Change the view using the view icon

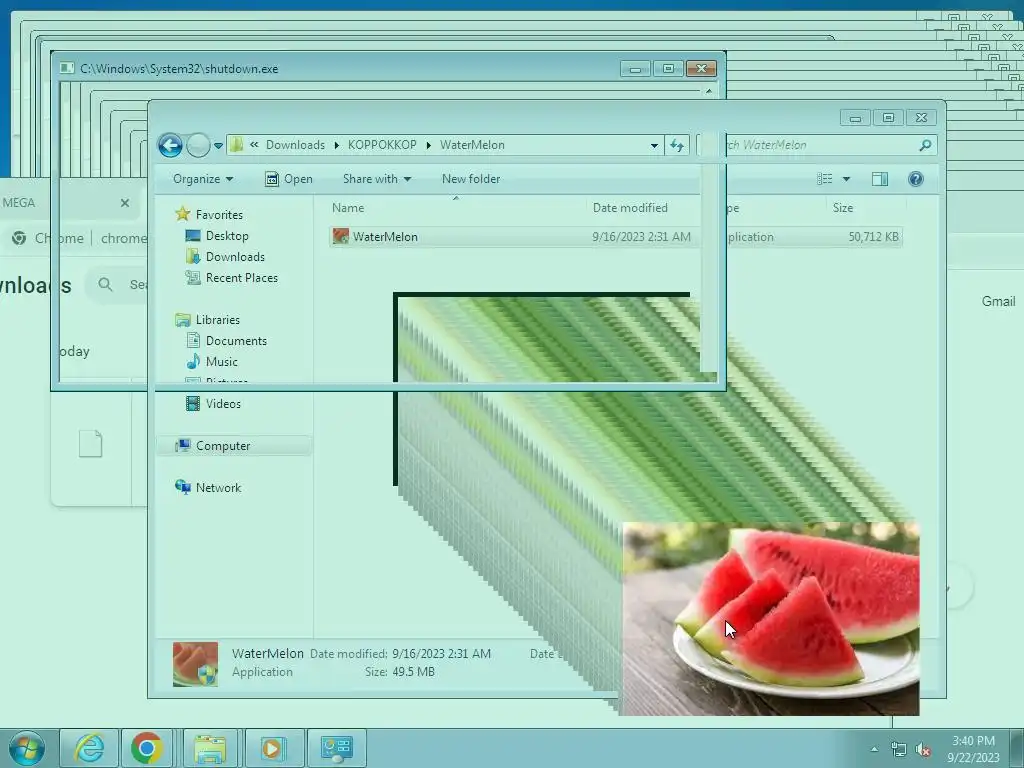(x=825, y=179)
